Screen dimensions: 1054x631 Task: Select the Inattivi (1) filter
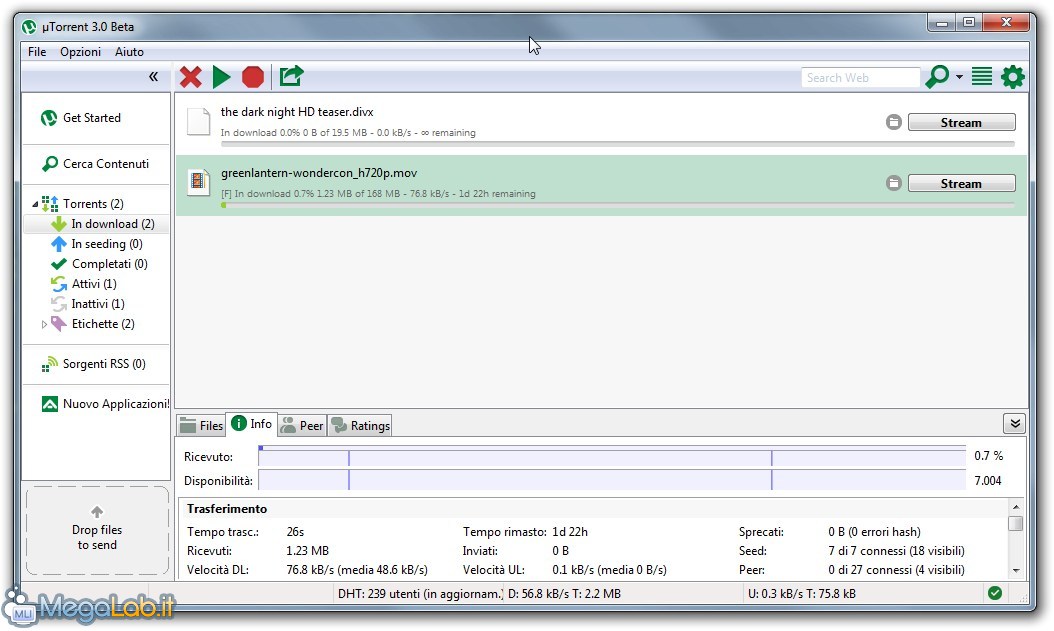[x=98, y=304]
